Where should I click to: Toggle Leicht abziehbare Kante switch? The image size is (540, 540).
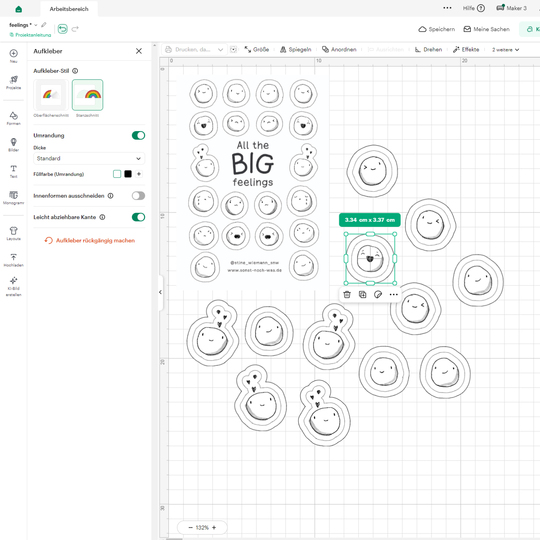138,217
